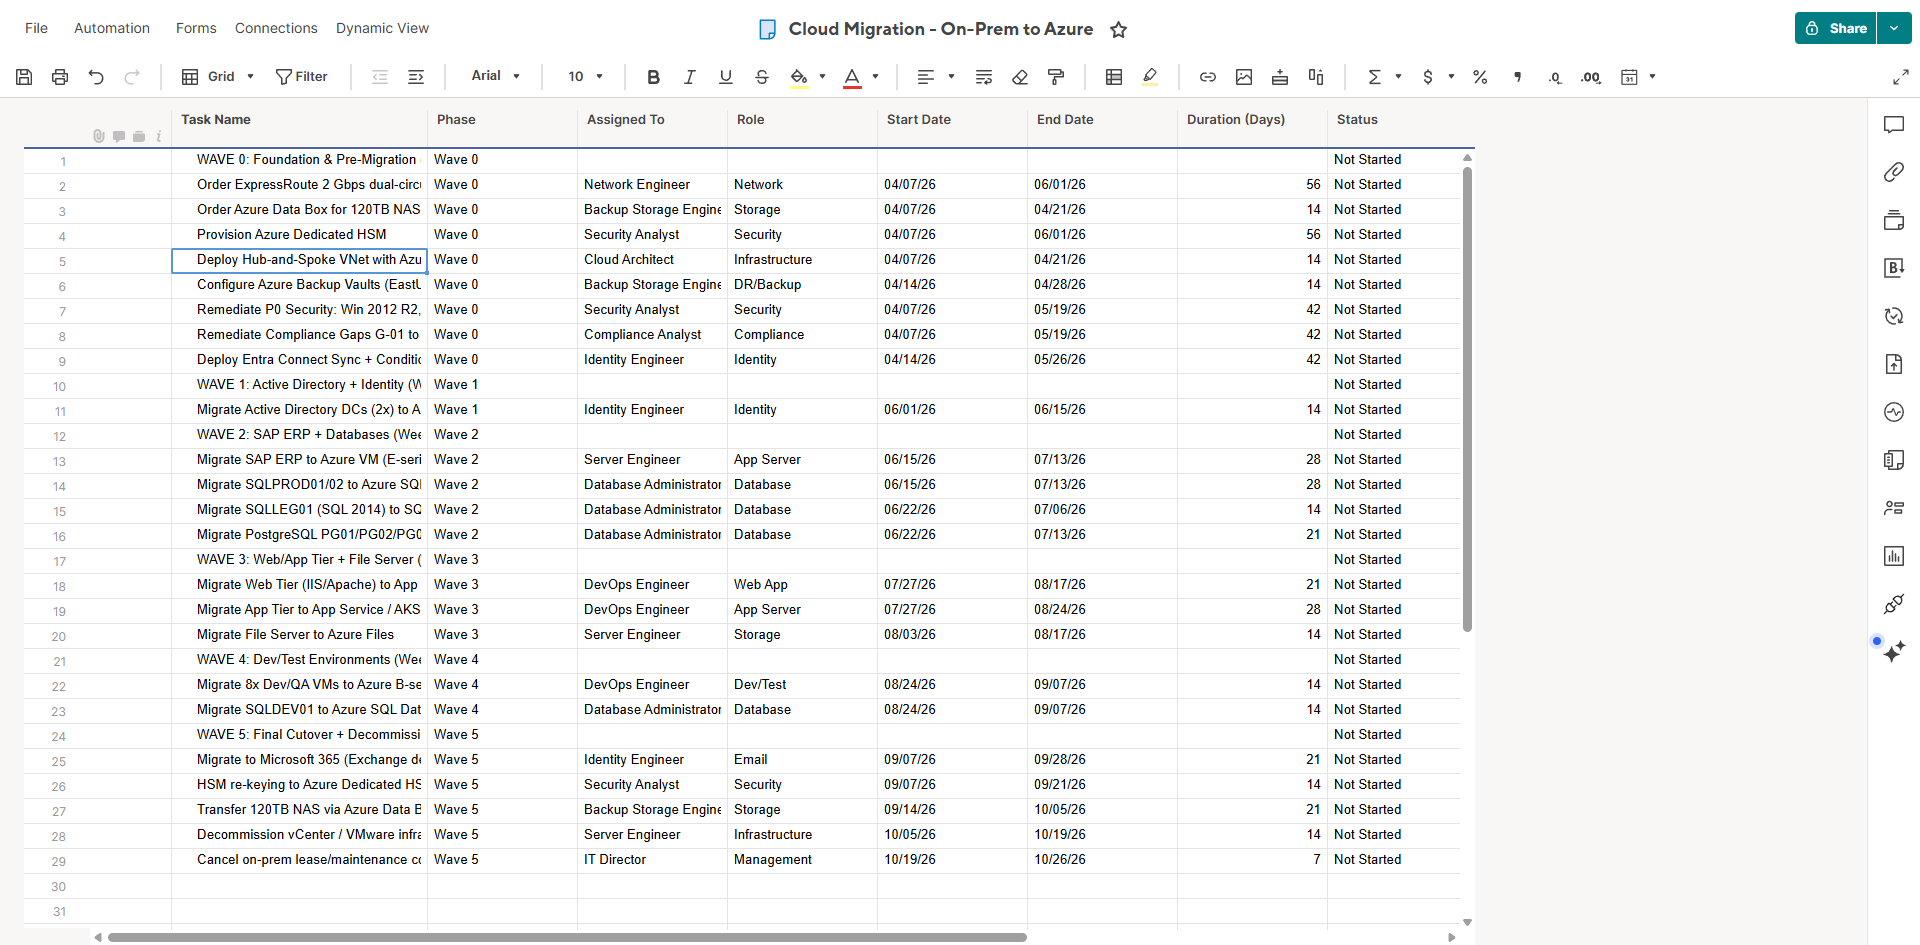Apply percentage formatting
The image size is (1920, 945).
(x=1480, y=76)
